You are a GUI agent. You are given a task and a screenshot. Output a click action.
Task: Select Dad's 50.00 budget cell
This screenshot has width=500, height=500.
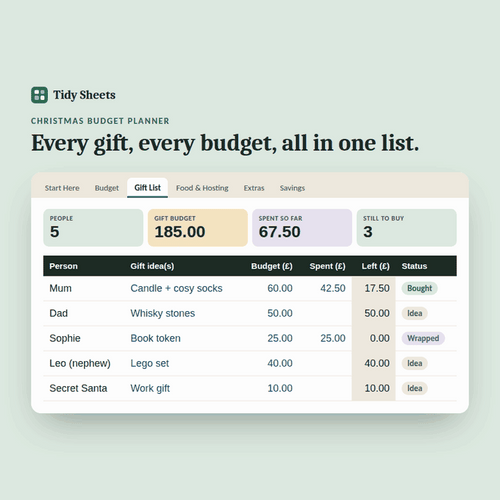[280, 313]
